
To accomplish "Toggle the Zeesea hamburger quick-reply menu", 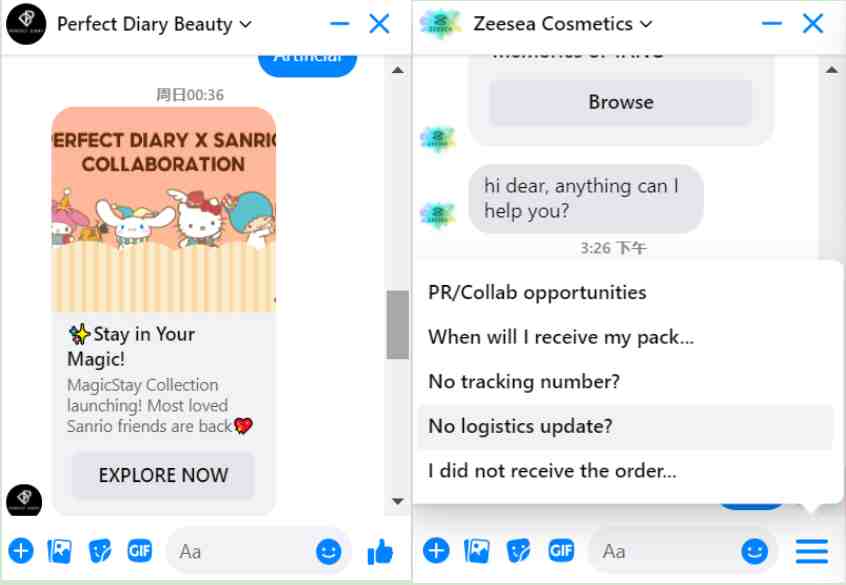I will coord(811,551).
